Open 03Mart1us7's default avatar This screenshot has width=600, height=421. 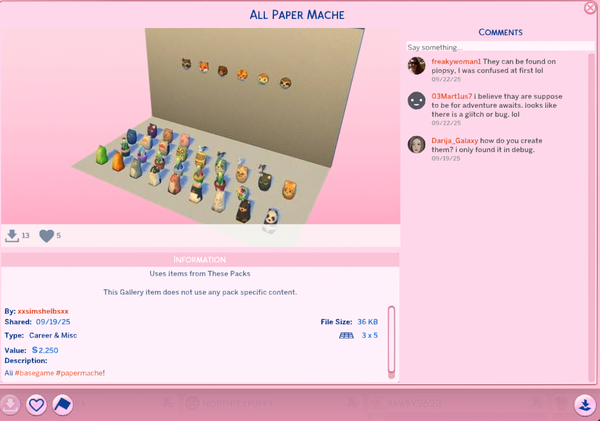pos(416,101)
